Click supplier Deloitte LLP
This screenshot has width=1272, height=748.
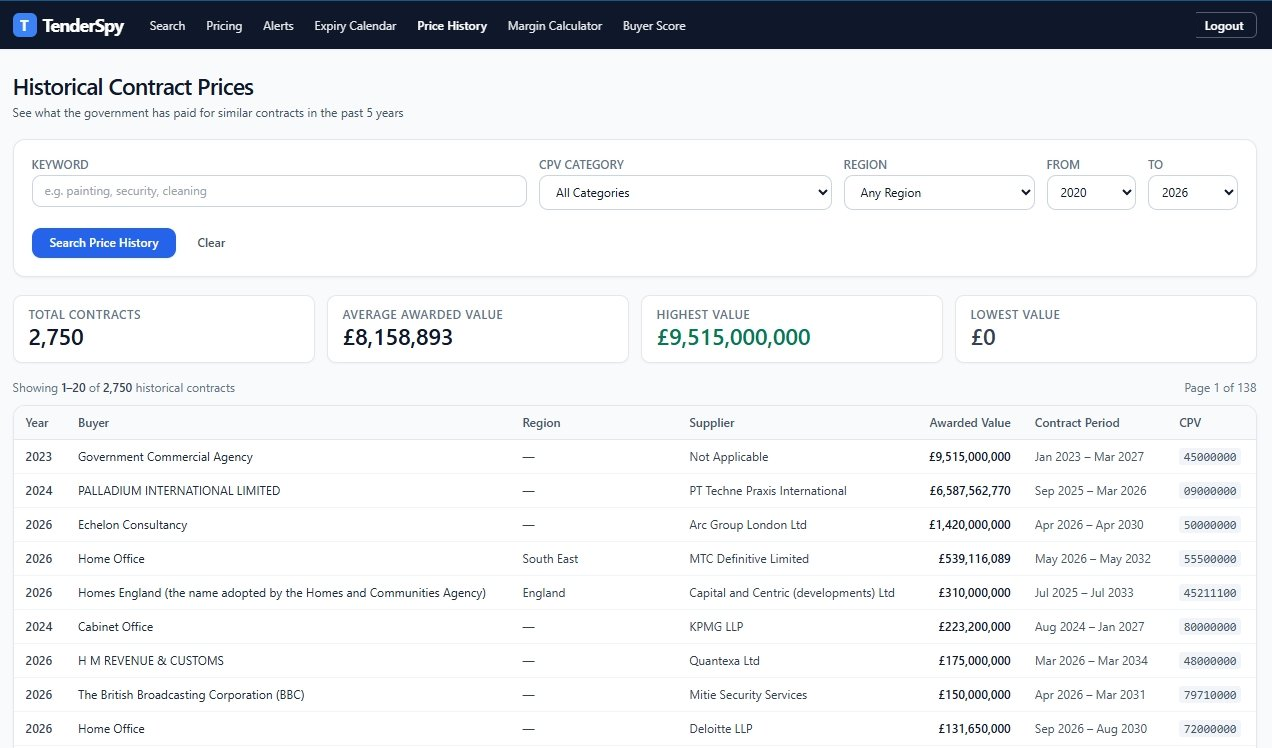(x=720, y=729)
